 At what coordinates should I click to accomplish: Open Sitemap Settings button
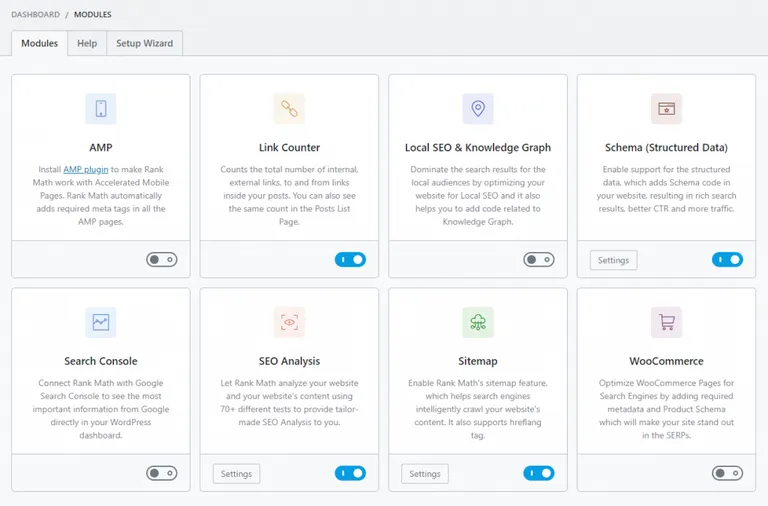pyautogui.click(x=425, y=474)
